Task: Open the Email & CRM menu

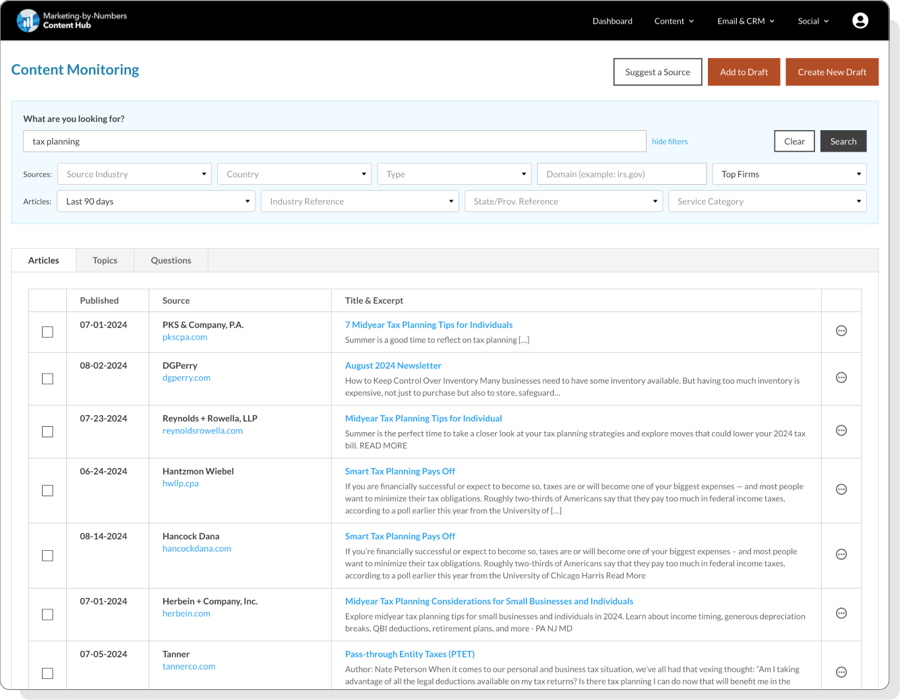Action: coord(746,21)
